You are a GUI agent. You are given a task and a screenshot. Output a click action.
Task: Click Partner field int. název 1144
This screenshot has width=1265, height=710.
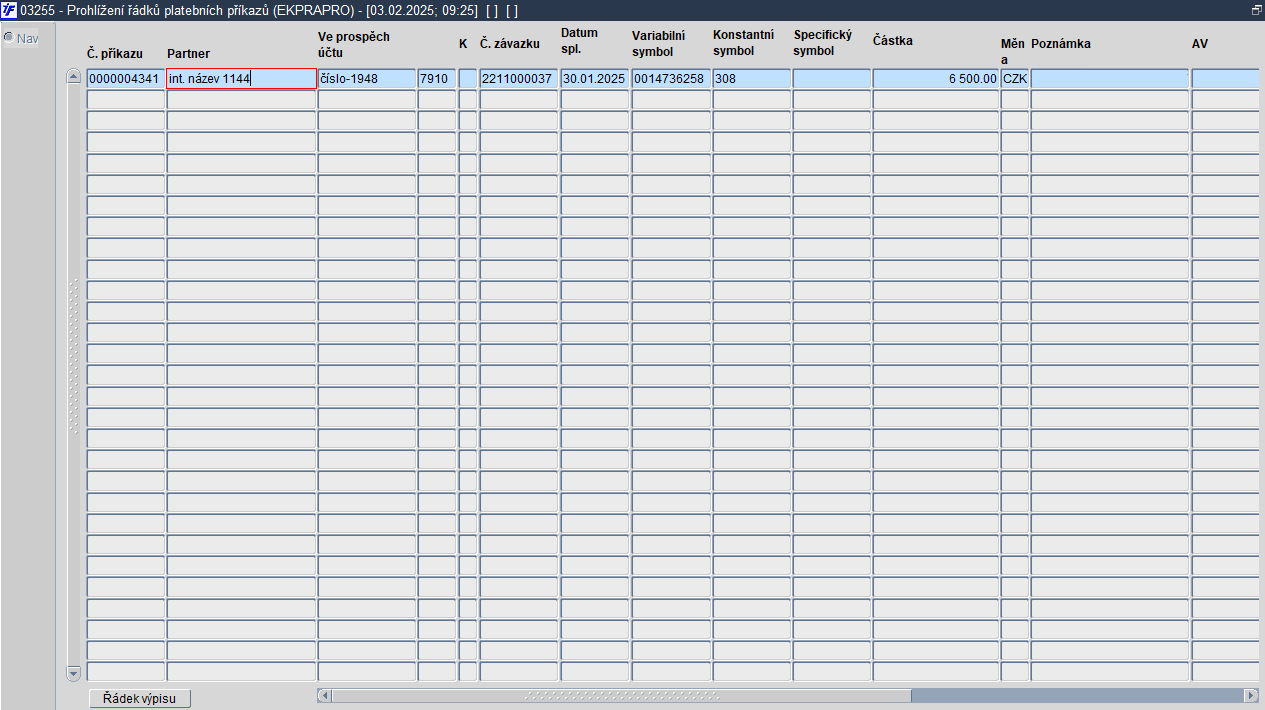(241, 78)
